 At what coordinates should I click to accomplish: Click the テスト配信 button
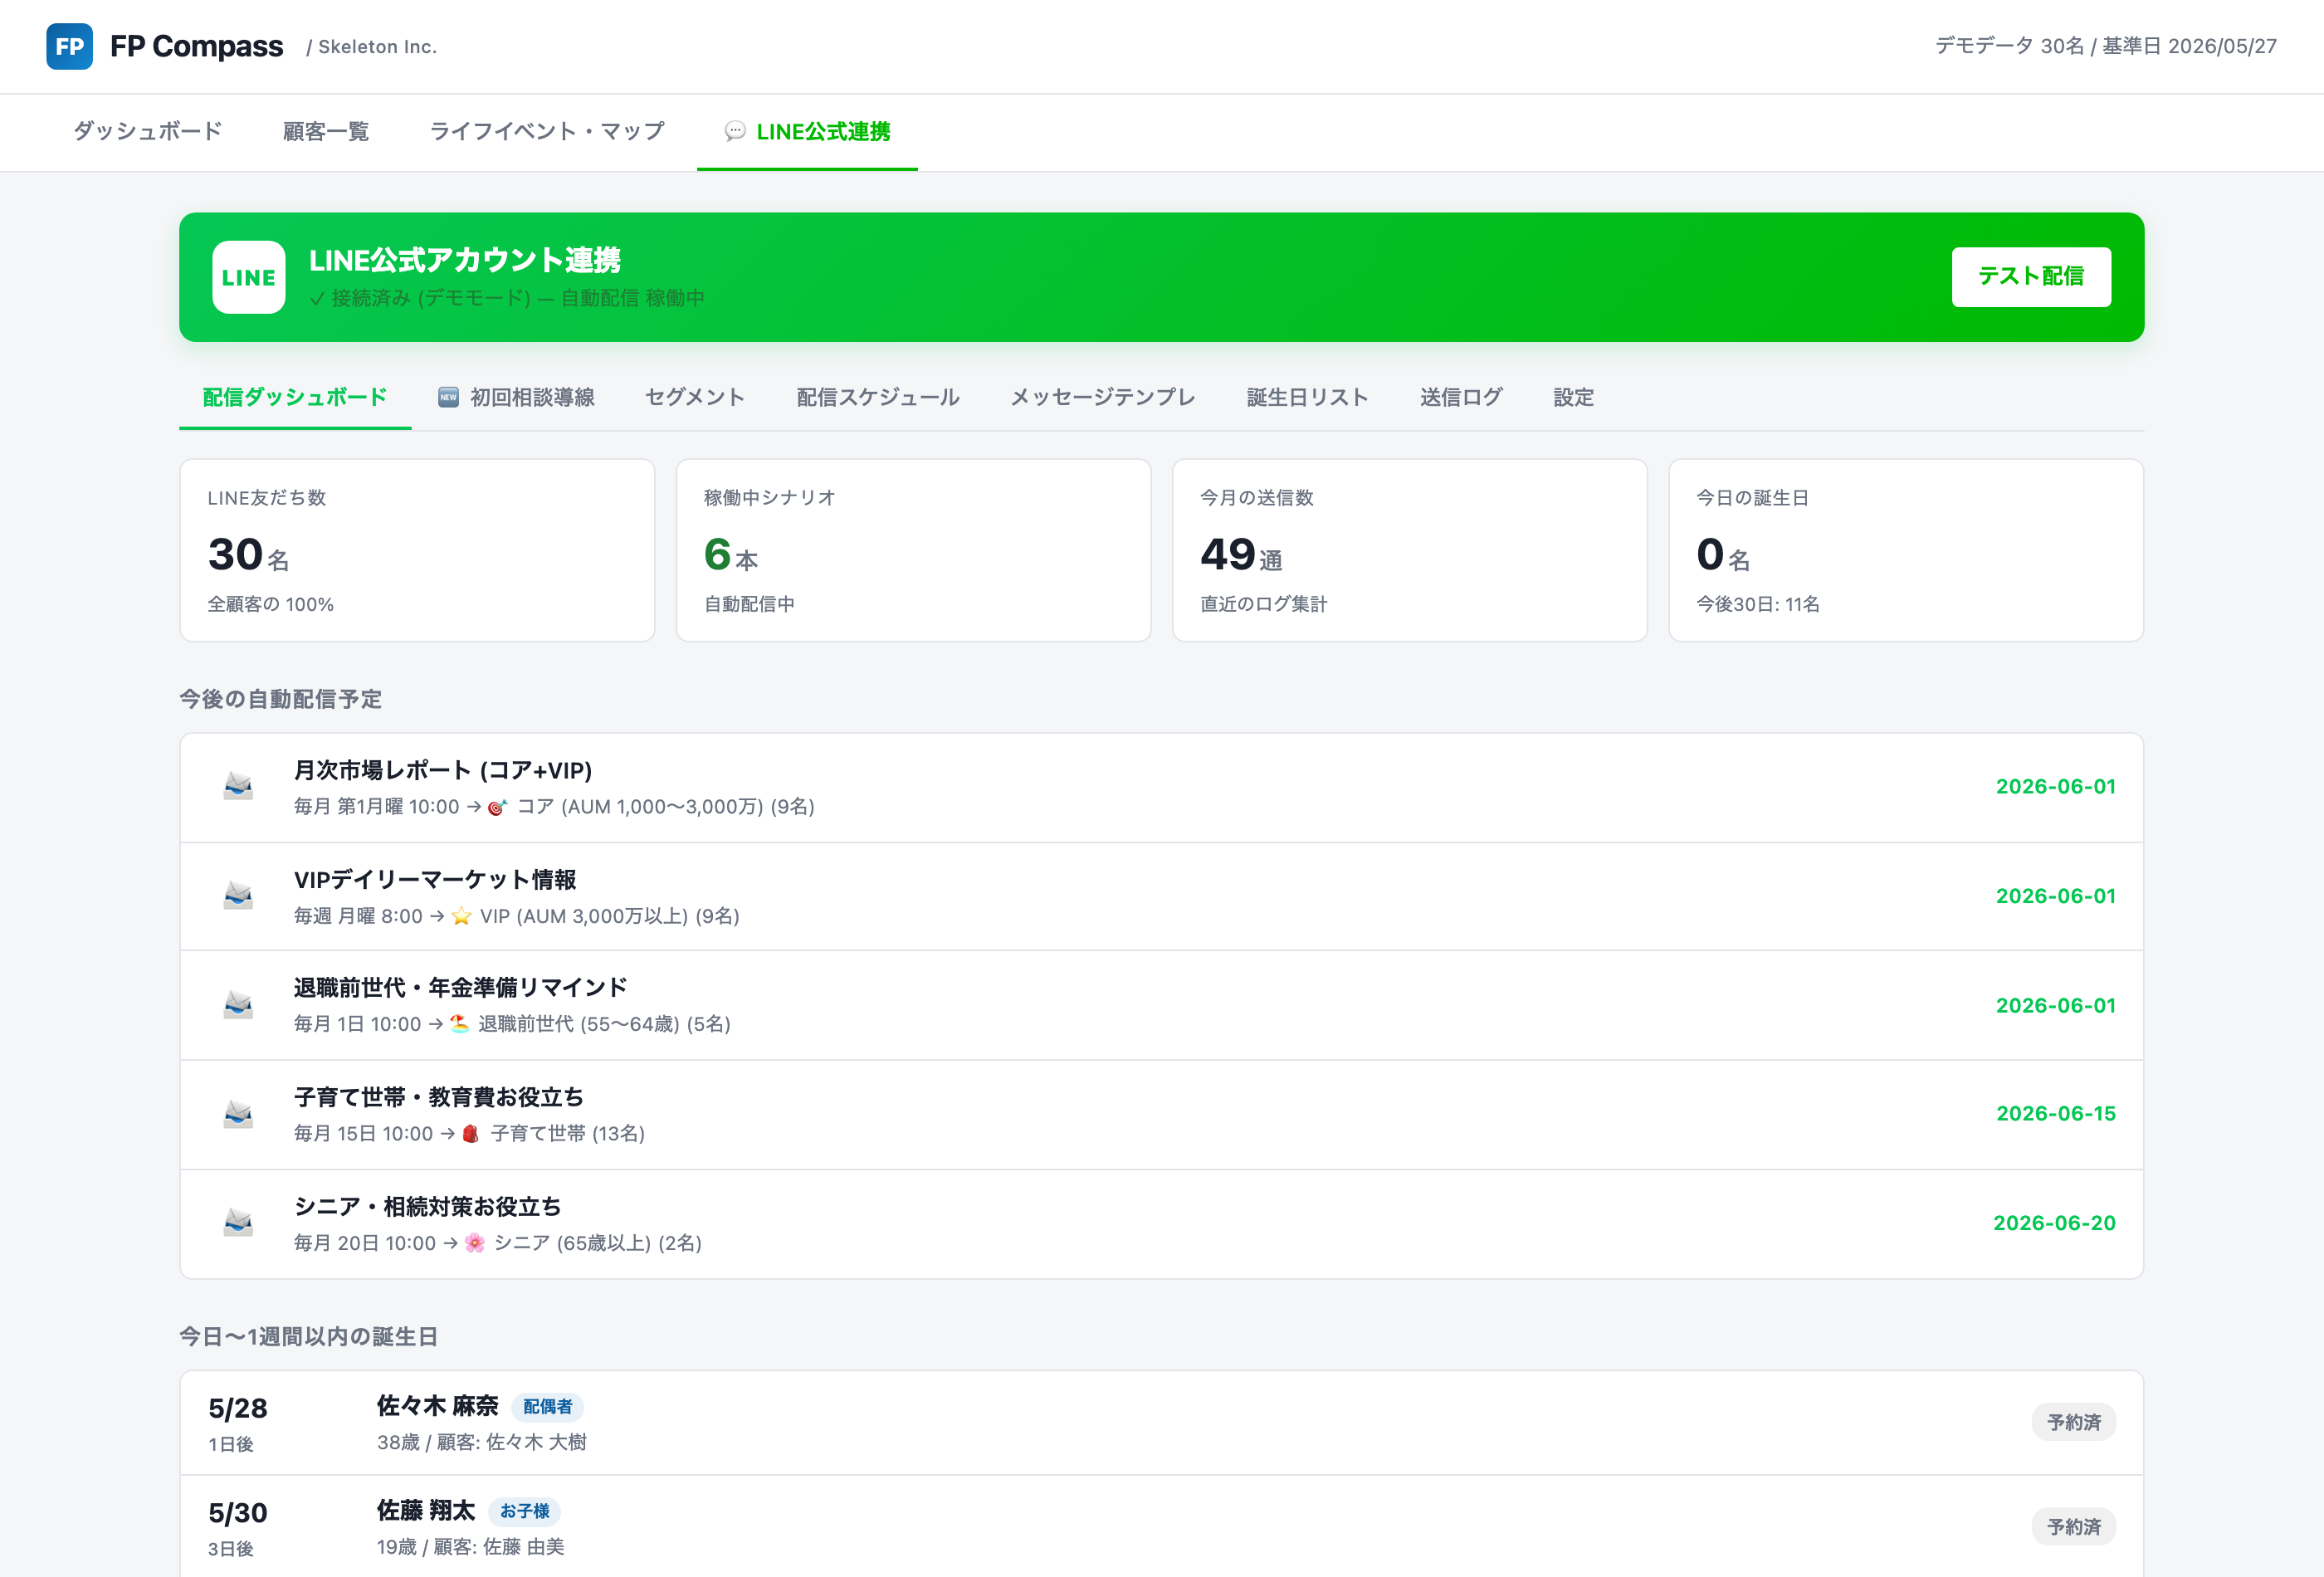point(2031,276)
